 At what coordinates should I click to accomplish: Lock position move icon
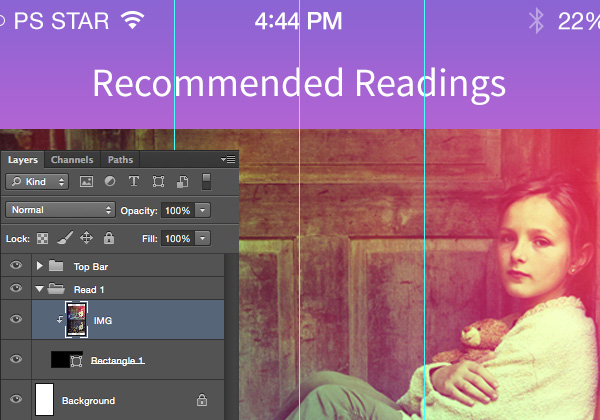coord(86,238)
